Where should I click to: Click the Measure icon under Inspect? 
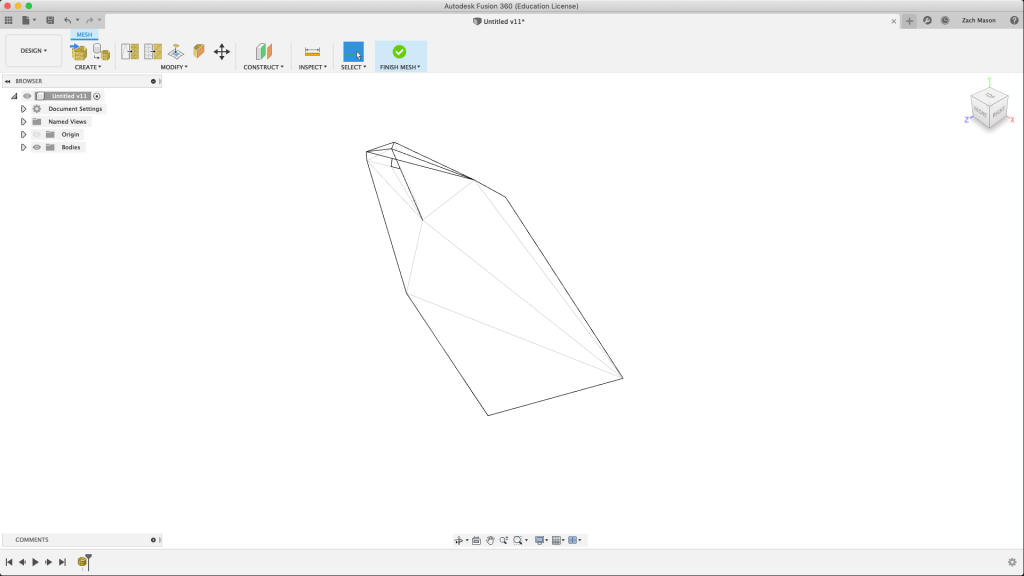tap(312, 51)
